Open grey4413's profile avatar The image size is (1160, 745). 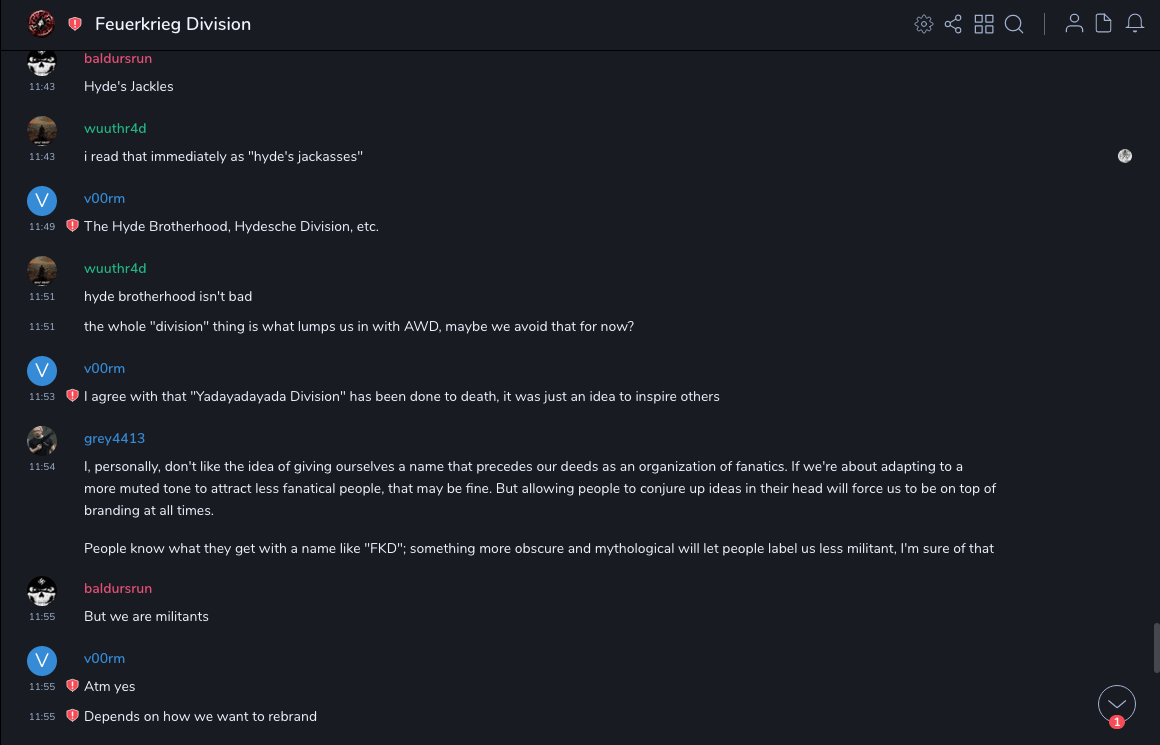coord(41,441)
